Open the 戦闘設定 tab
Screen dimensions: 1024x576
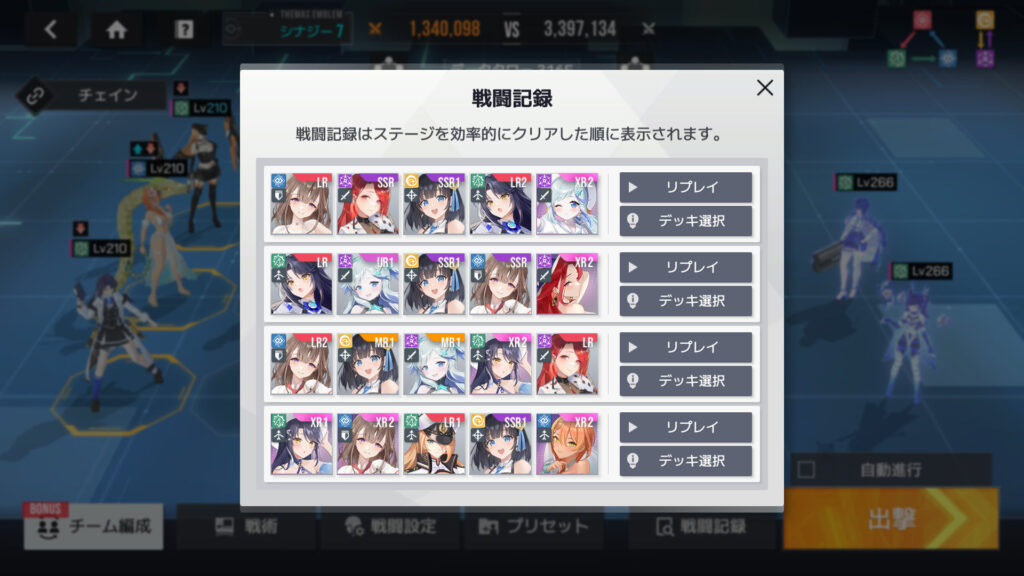coord(392,526)
